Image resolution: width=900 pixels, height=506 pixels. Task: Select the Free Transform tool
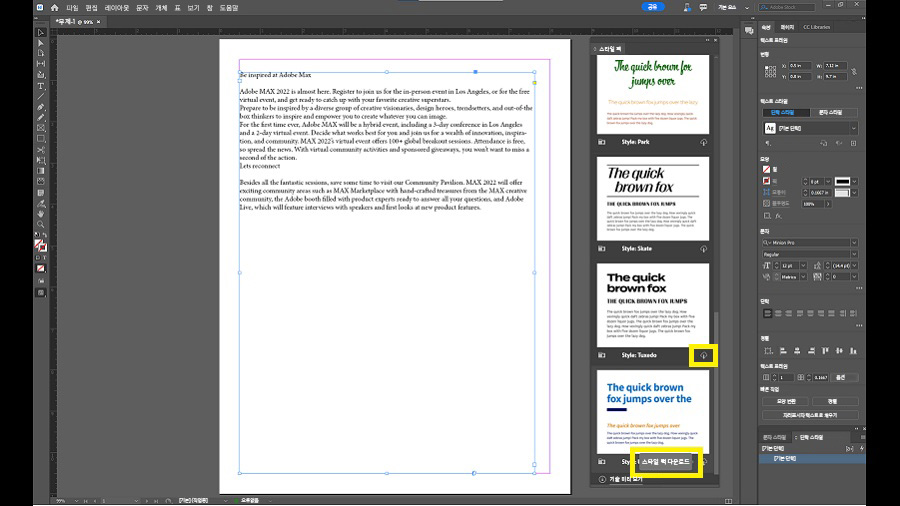click(41, 161)
